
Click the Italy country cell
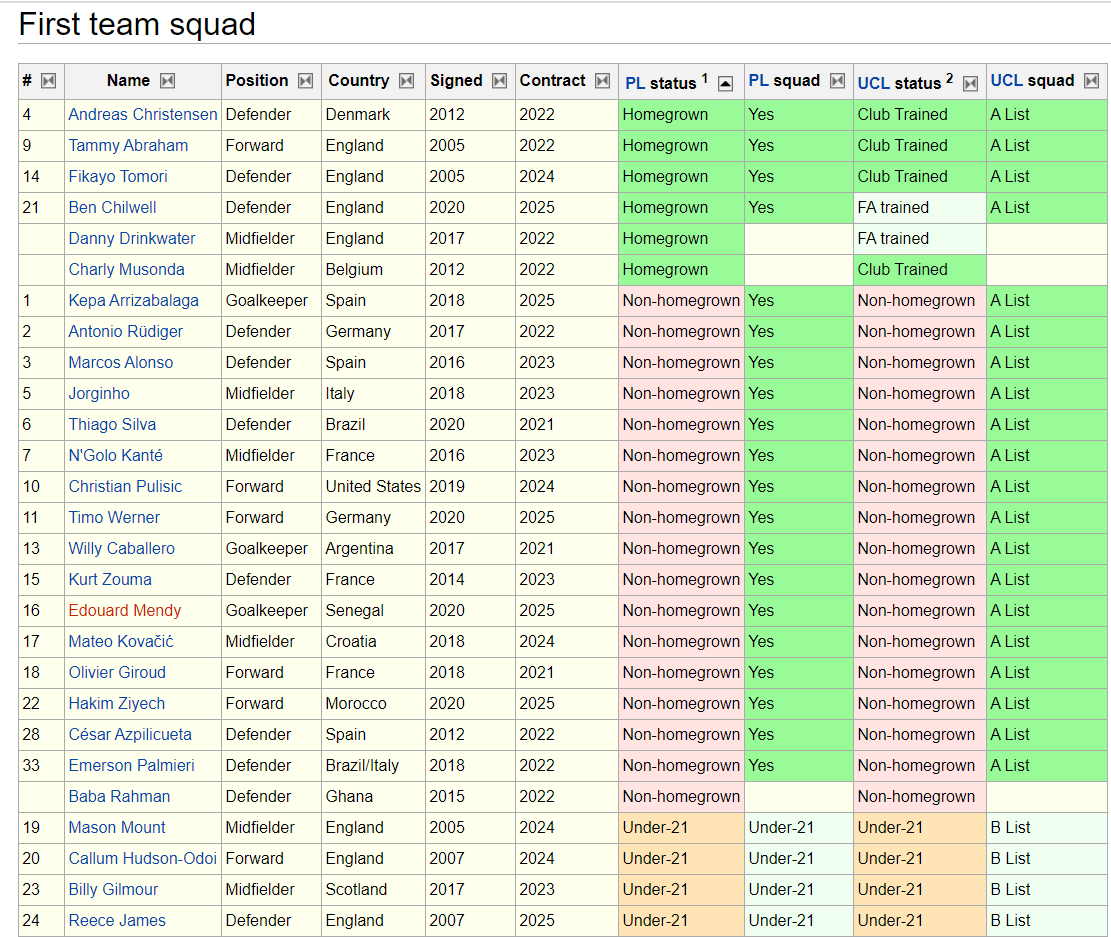coord(373,394)
